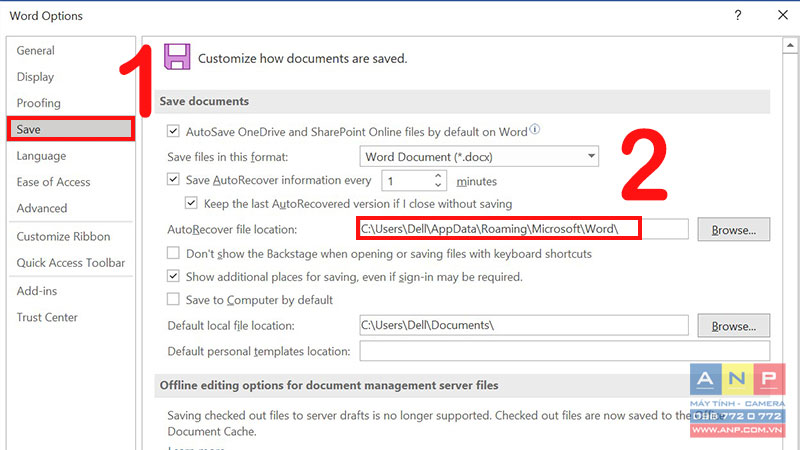Open the Save files in this format dropdown
Viewport: 800px width, 450px height.
[x=479, y=157]
